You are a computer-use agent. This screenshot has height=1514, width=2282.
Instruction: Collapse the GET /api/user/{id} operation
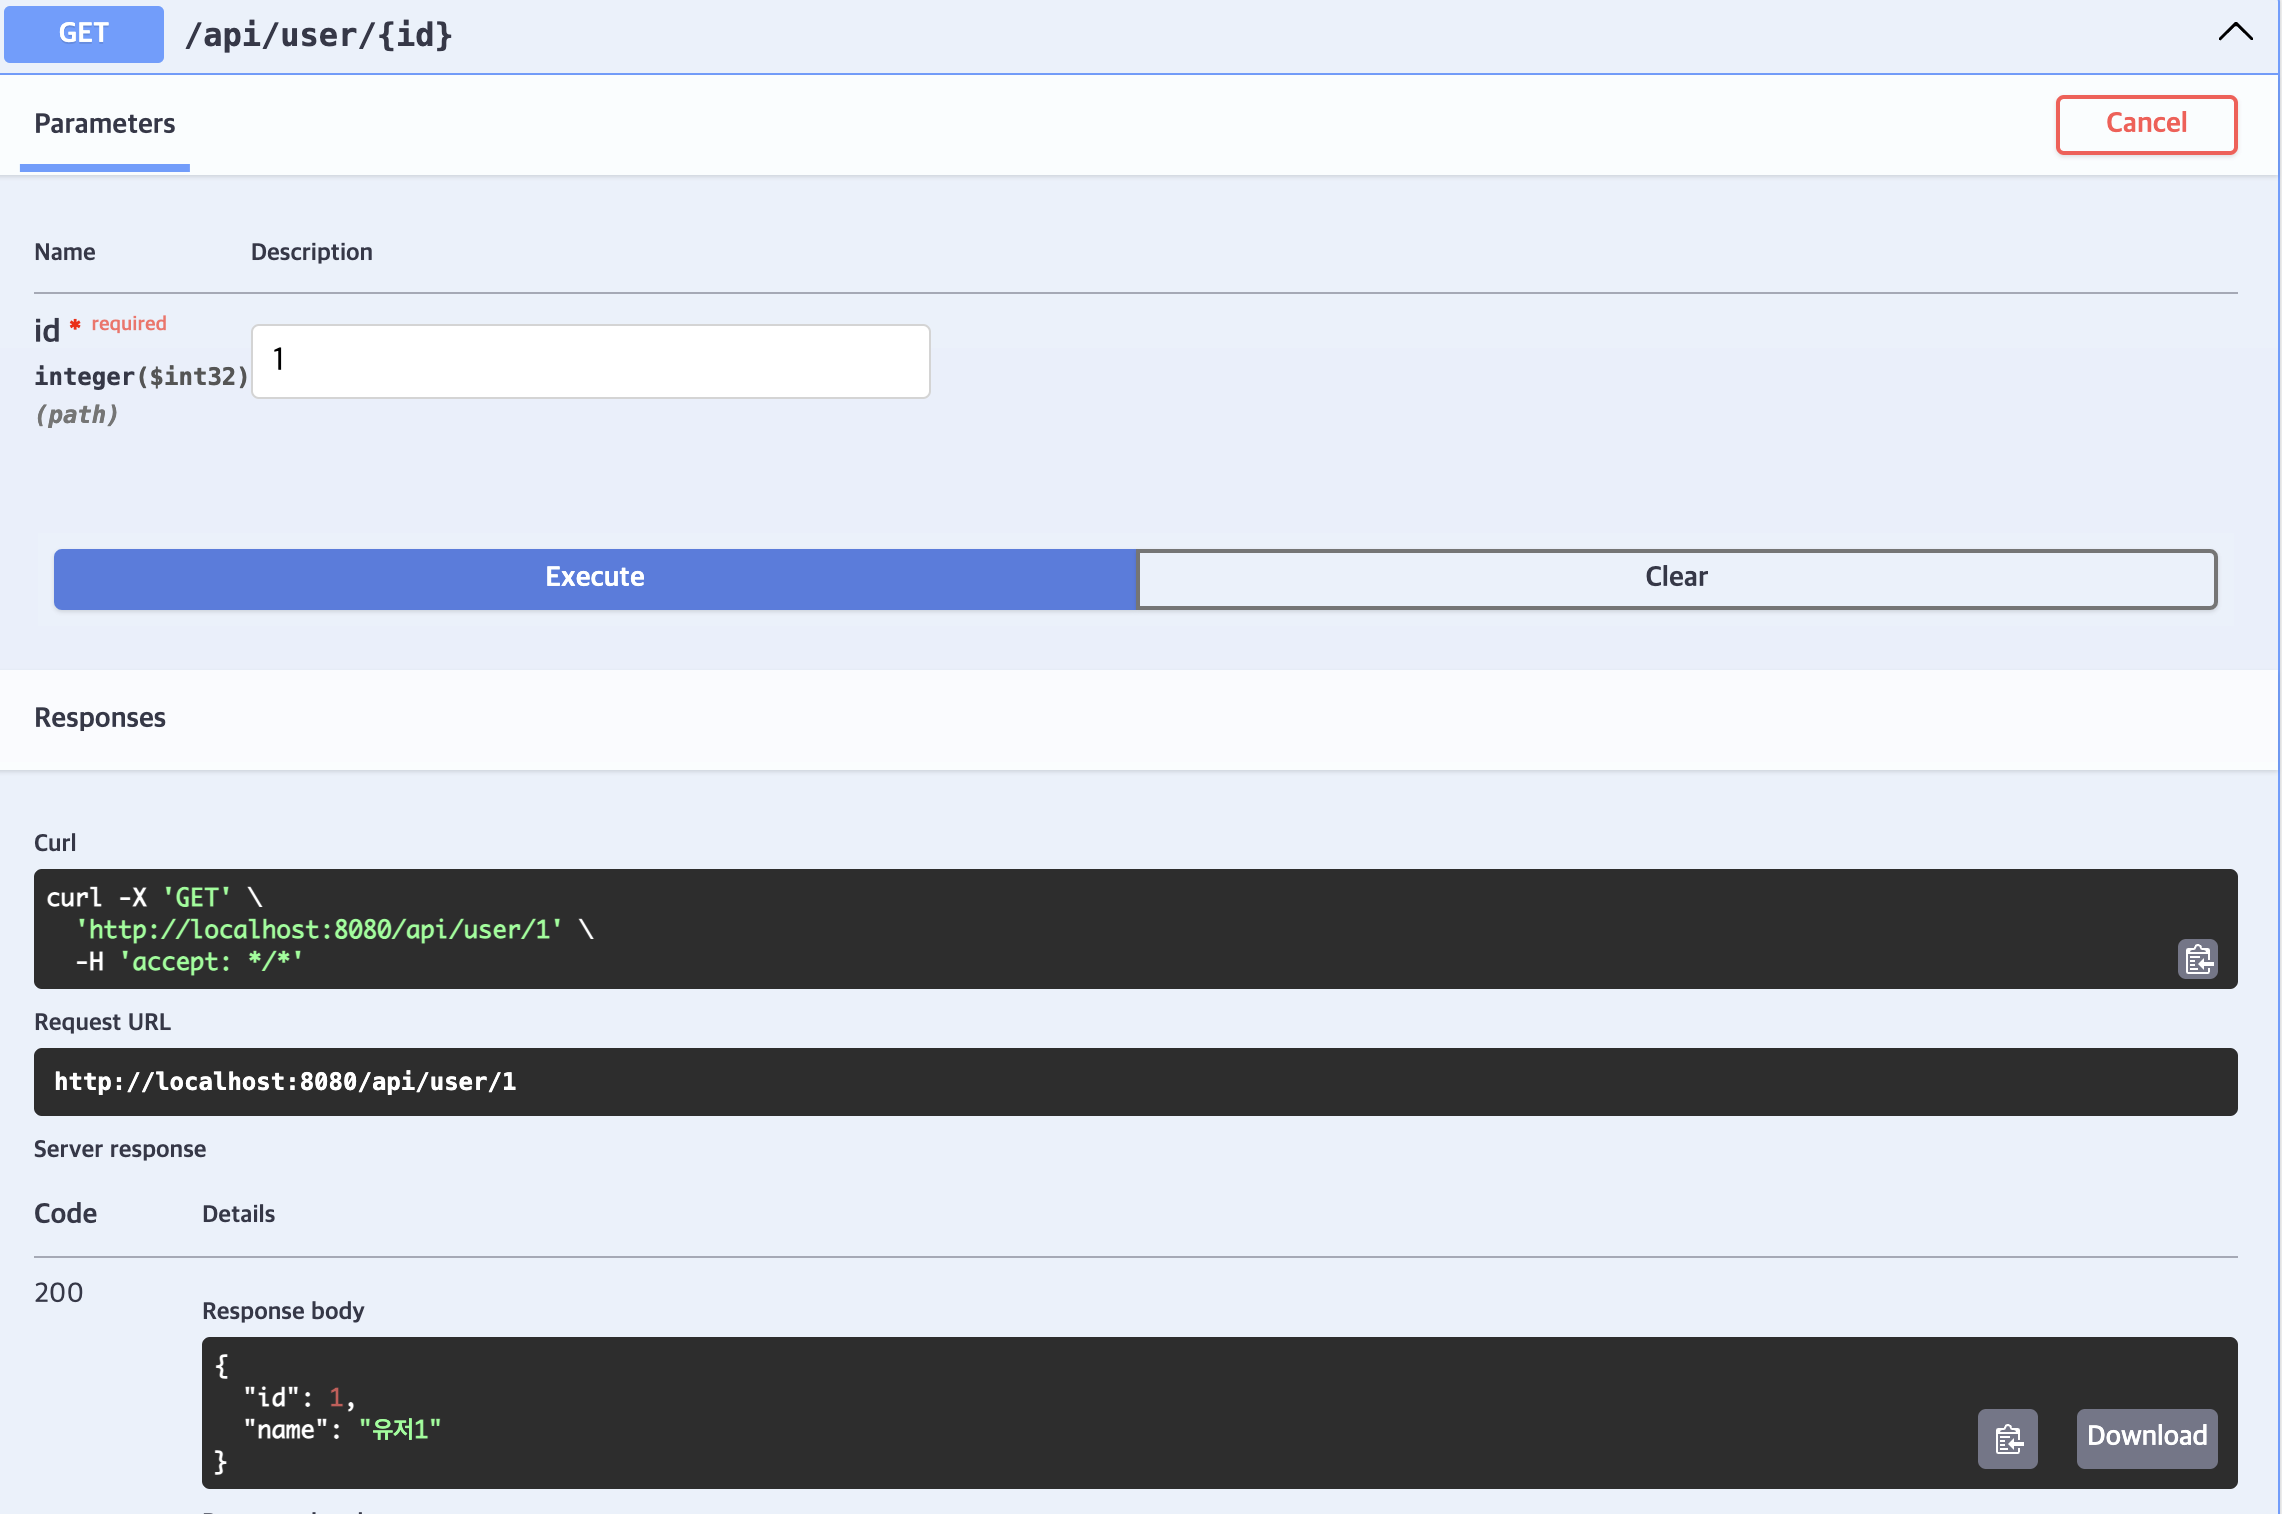tap(2235, 32)
